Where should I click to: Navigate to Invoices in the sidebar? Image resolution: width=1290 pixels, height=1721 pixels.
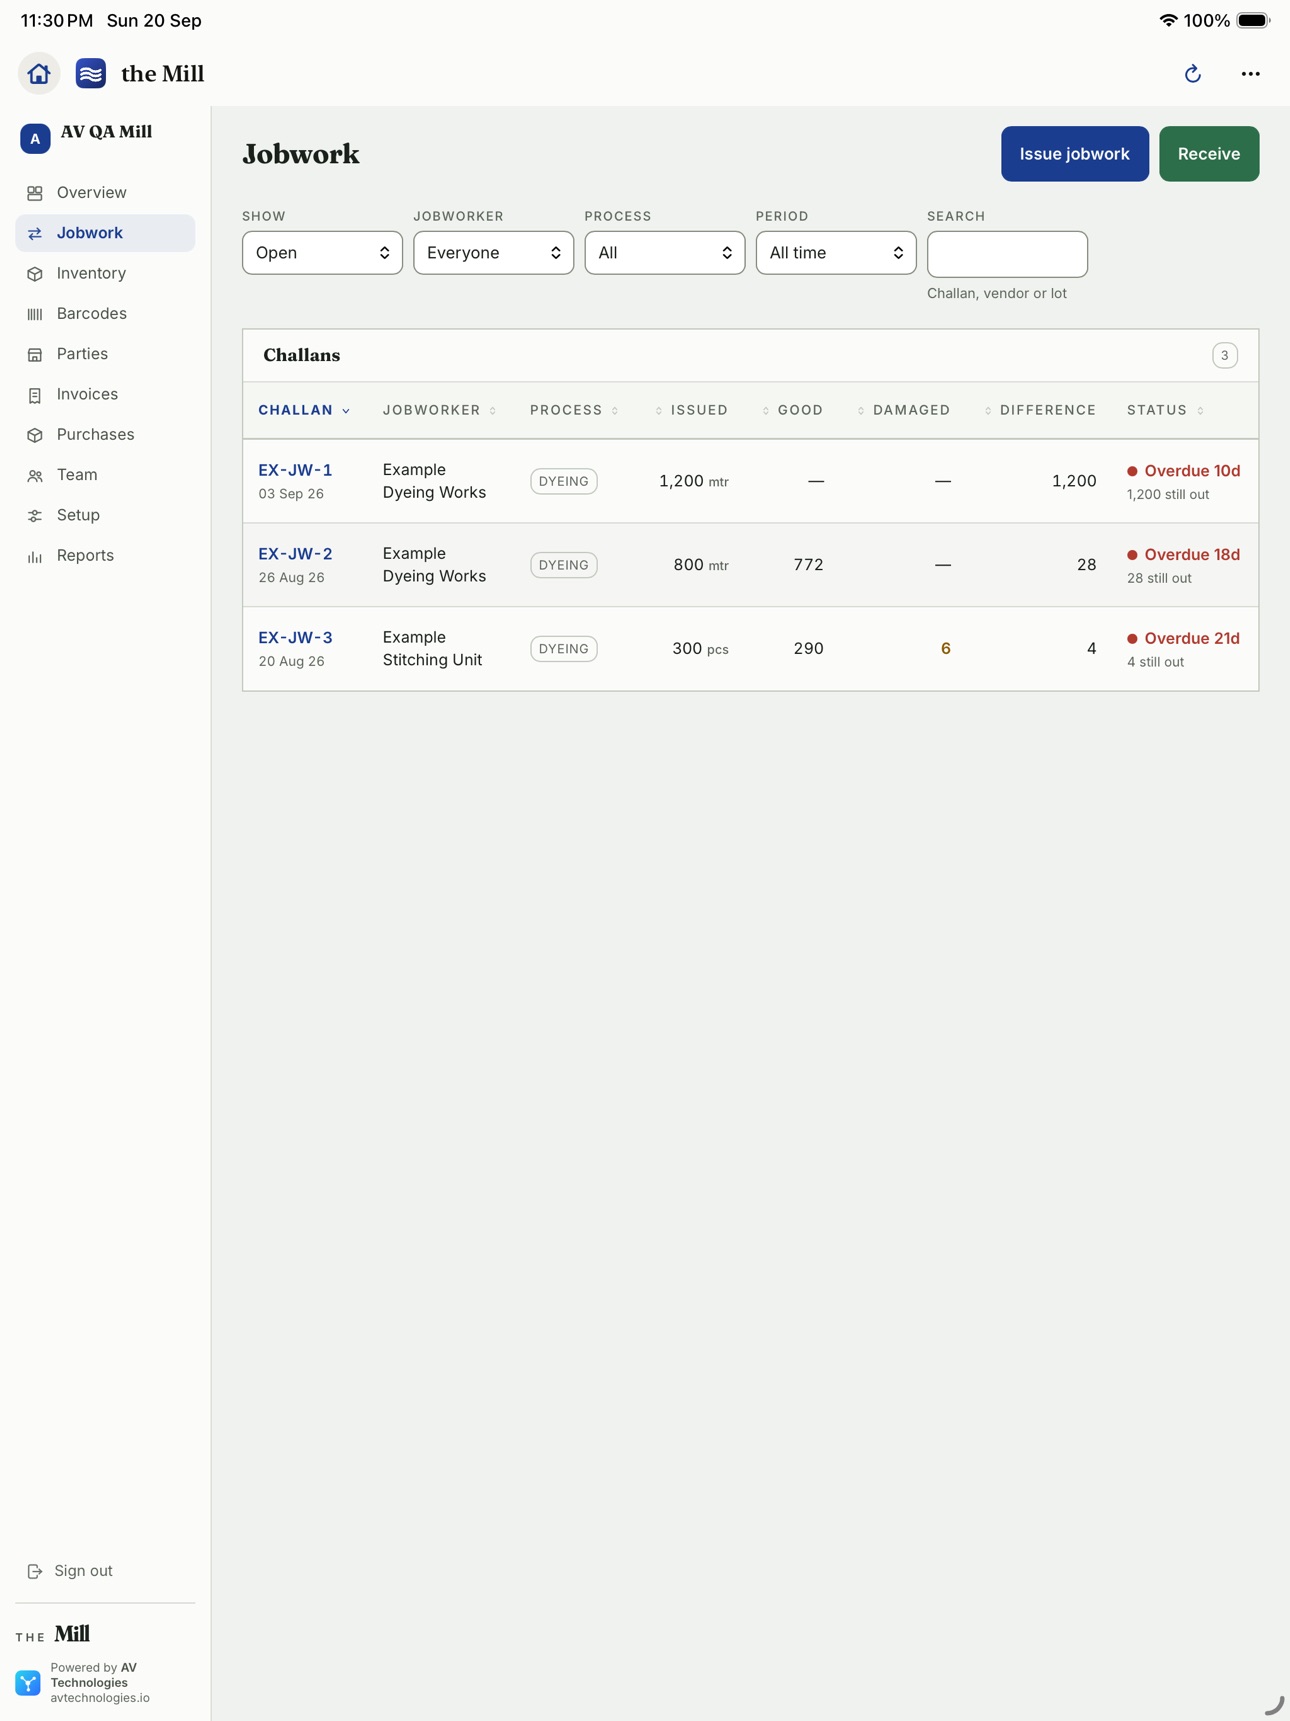105,394
